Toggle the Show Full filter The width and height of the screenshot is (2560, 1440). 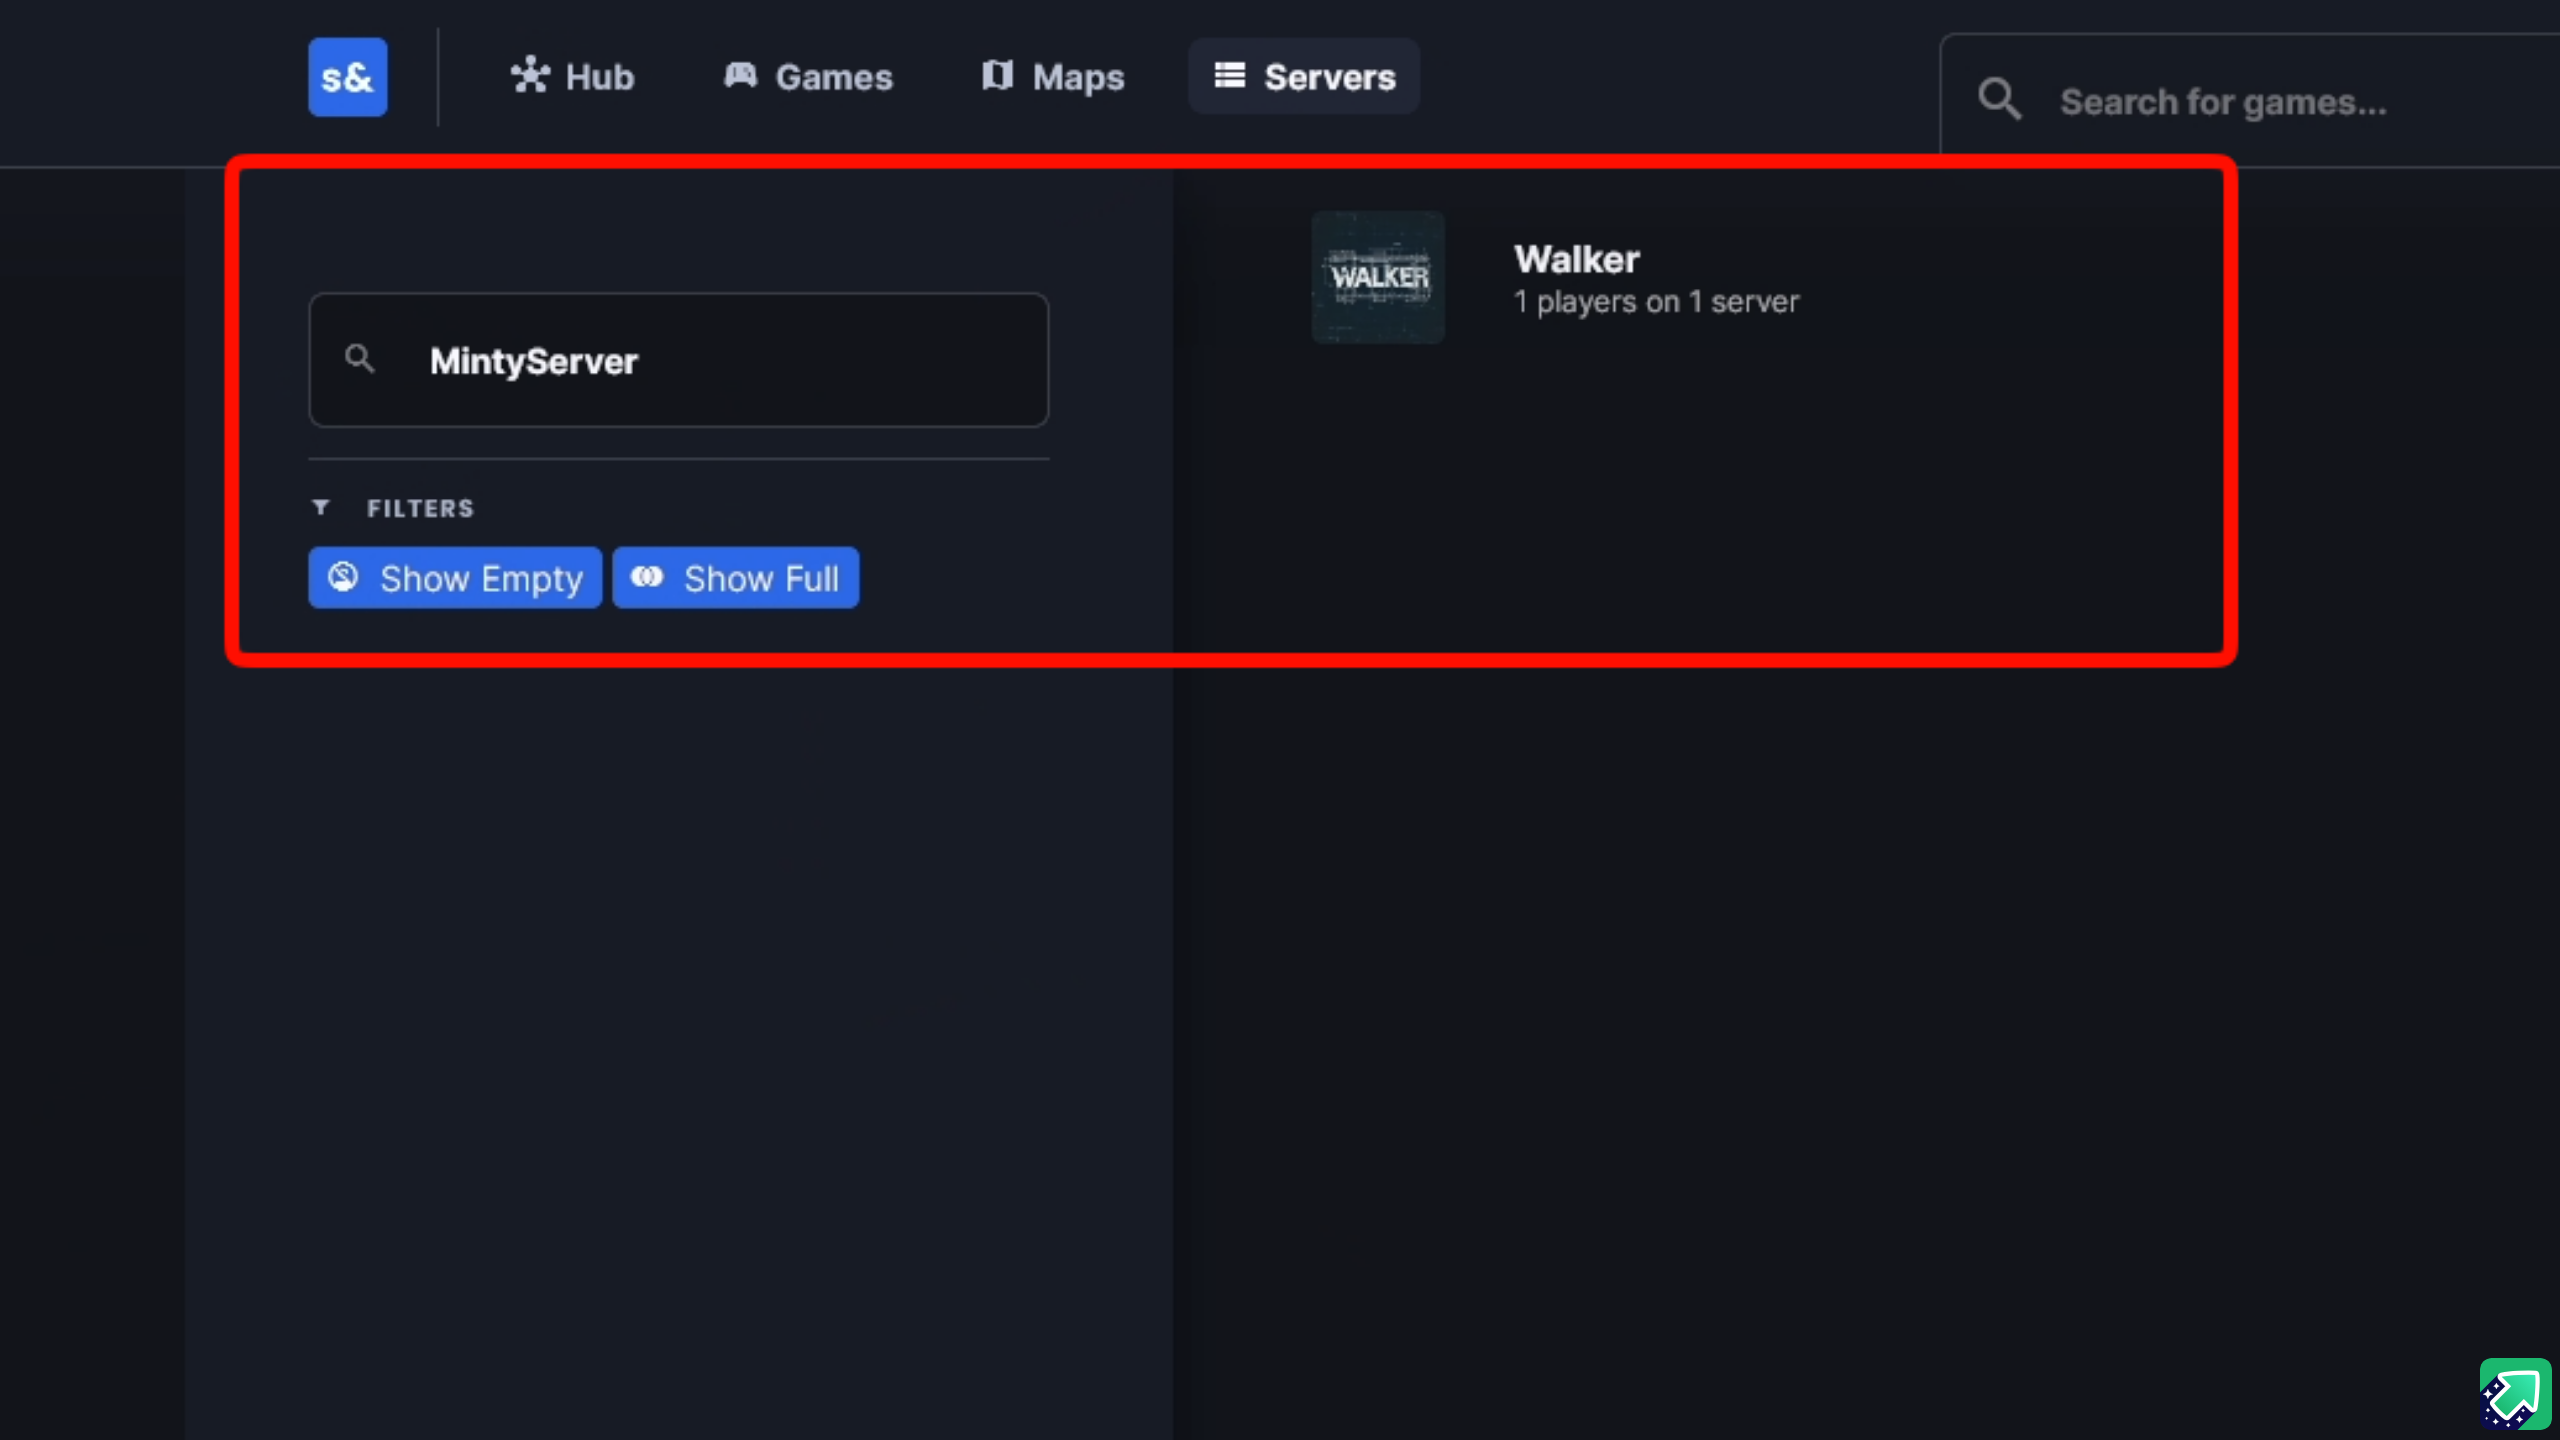(x=735, y=578)
